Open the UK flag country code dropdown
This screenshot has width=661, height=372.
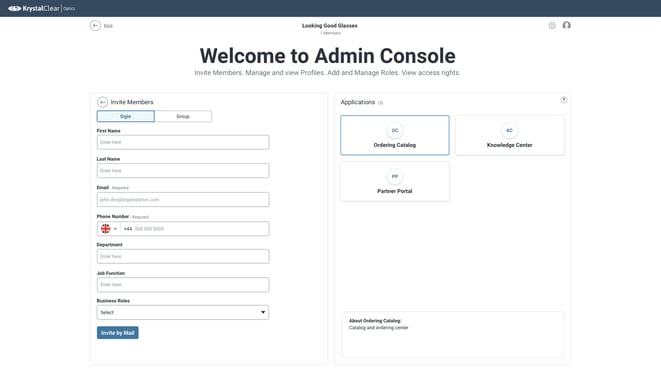point(109,229)
